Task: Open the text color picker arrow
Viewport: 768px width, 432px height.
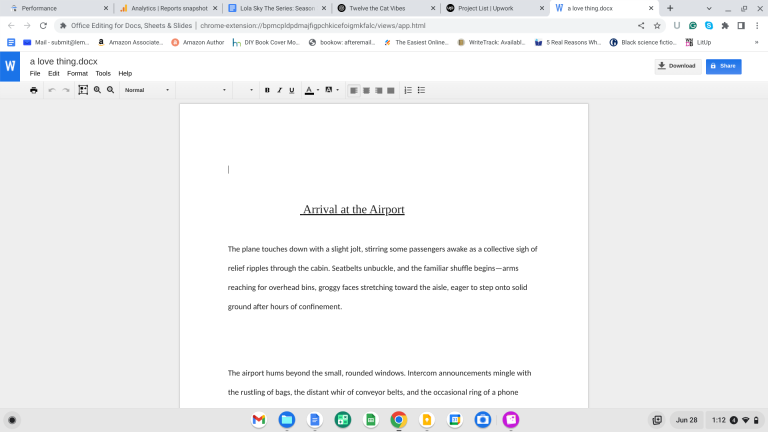Action: tap(318, 90)
